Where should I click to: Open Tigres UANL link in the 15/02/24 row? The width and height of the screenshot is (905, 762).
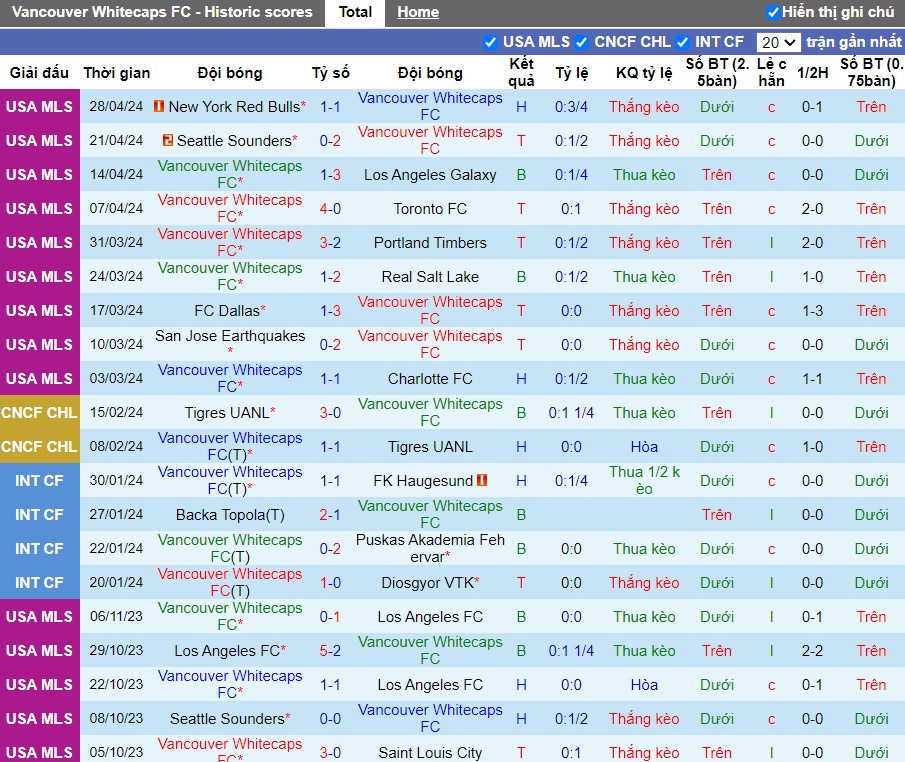(x=227, y=413)
